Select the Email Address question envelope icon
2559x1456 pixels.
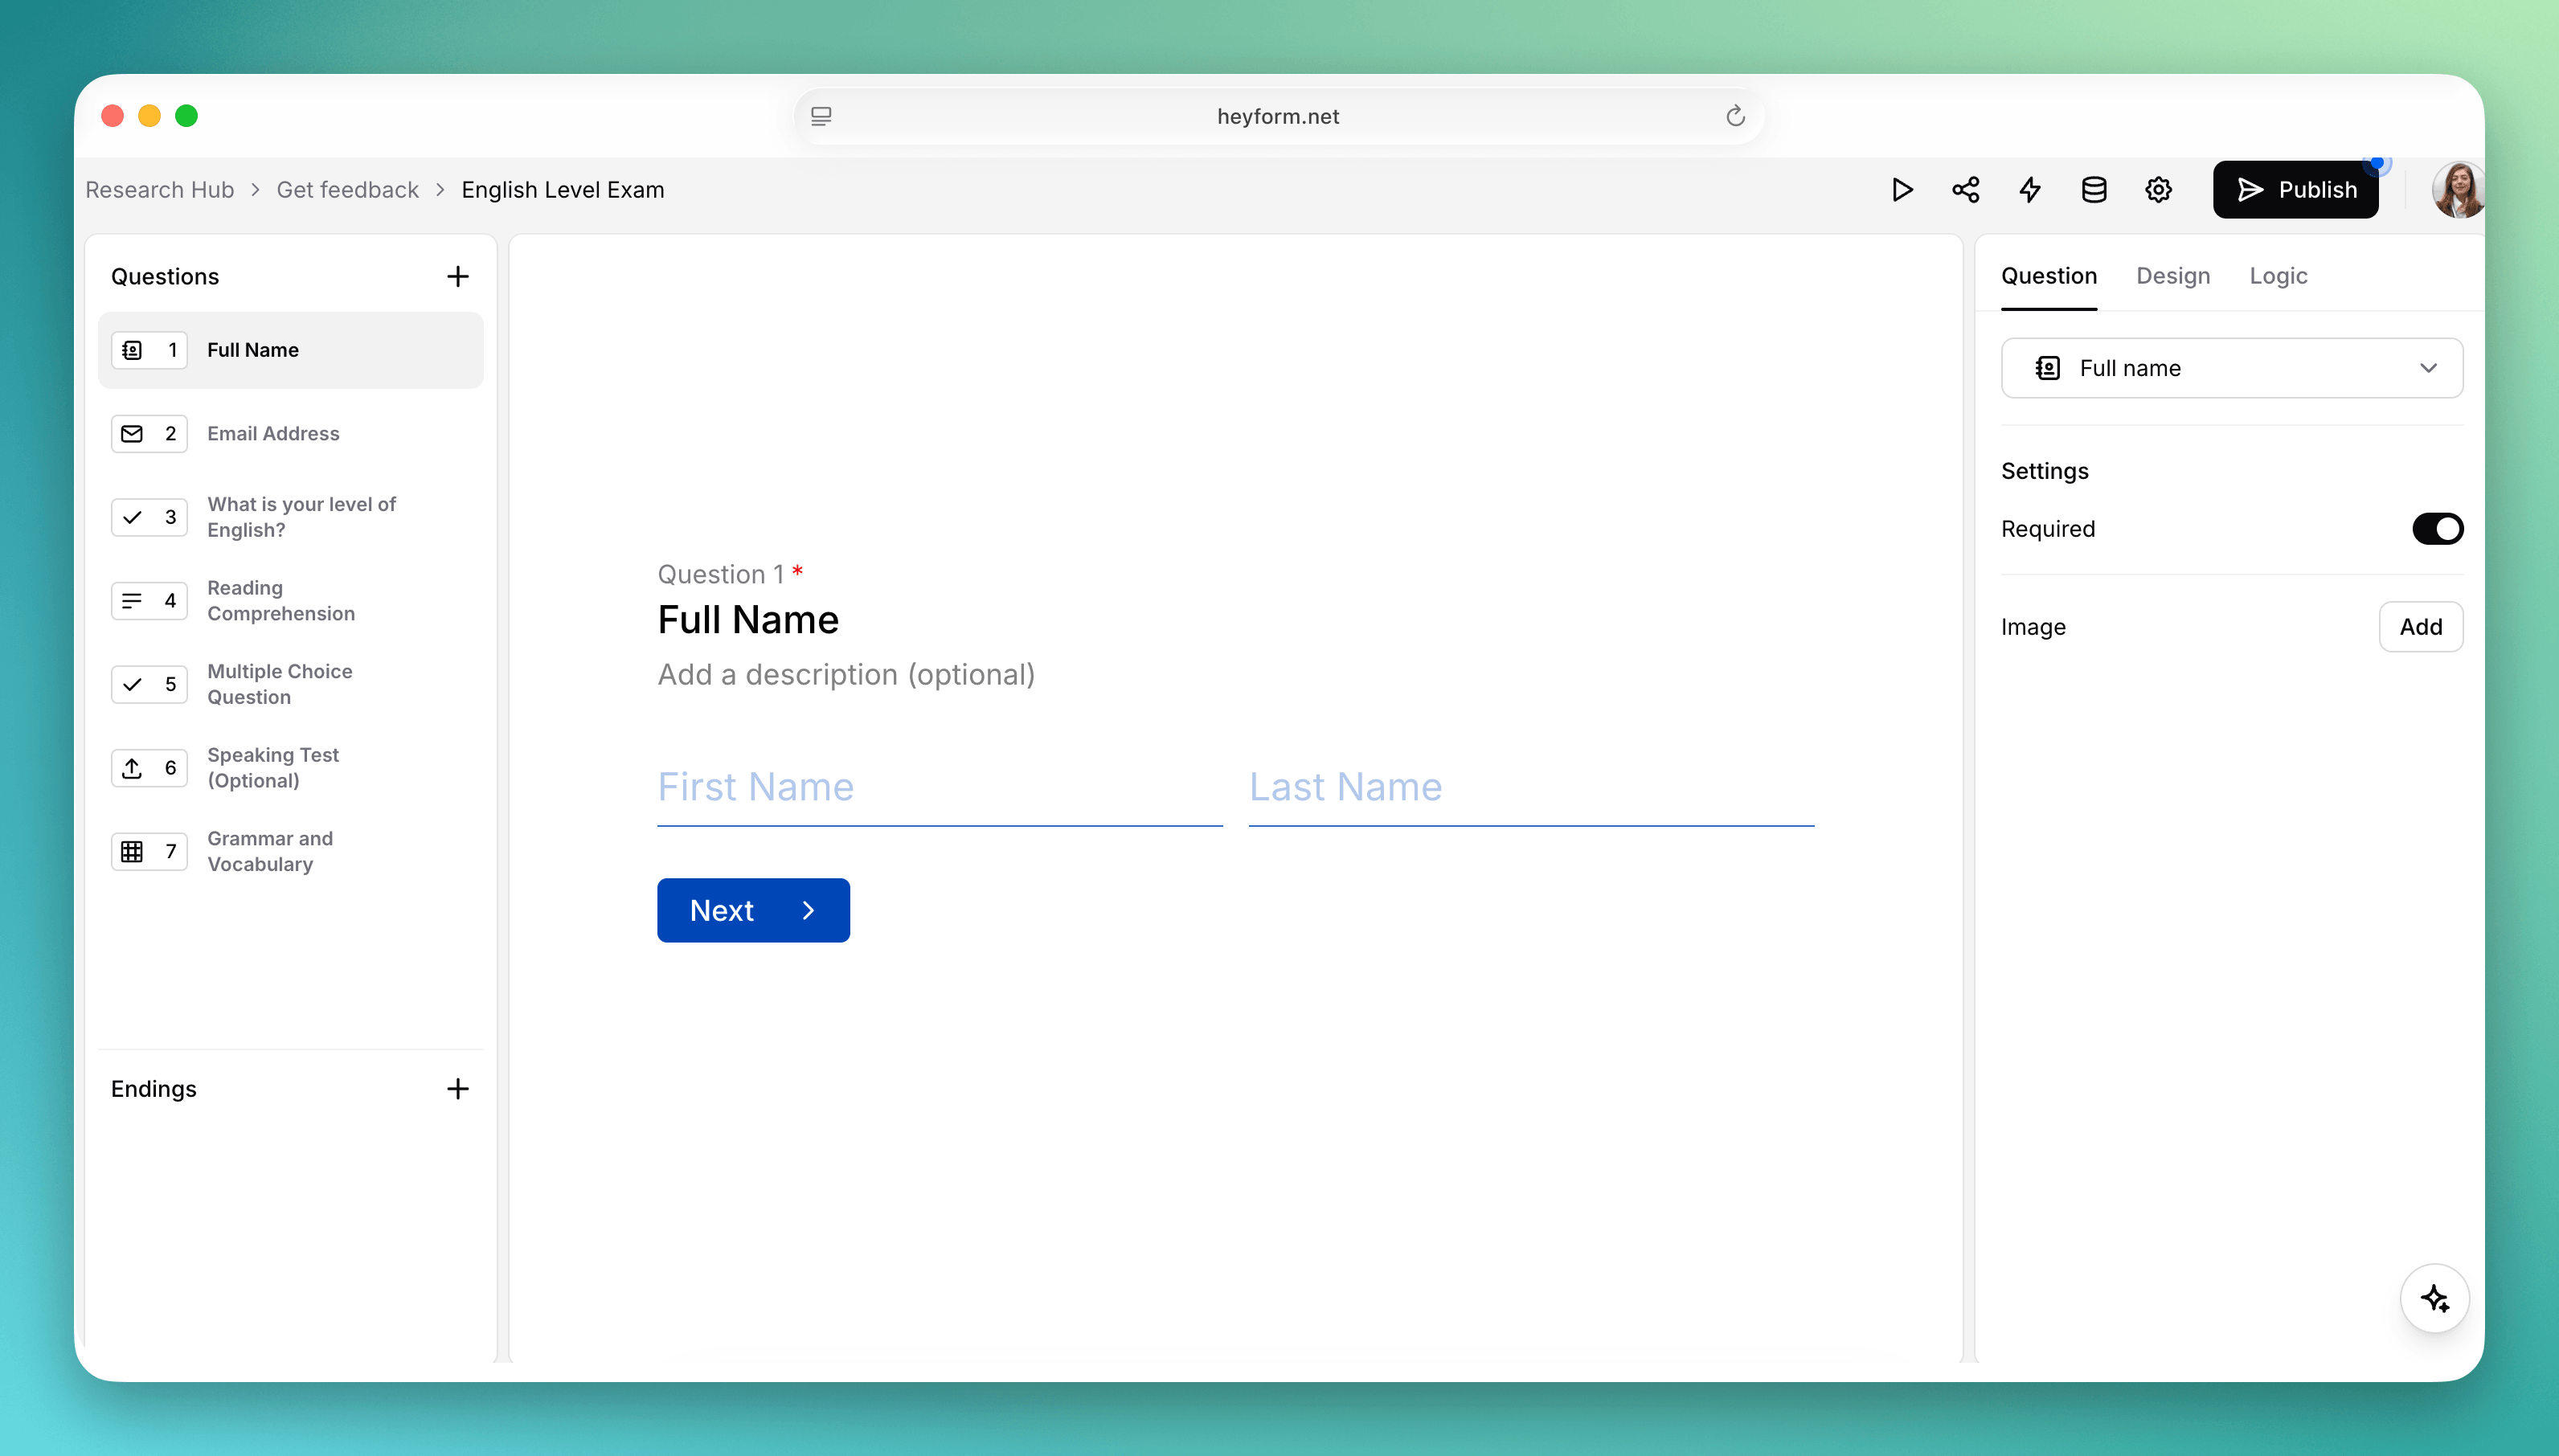point(132,434)
